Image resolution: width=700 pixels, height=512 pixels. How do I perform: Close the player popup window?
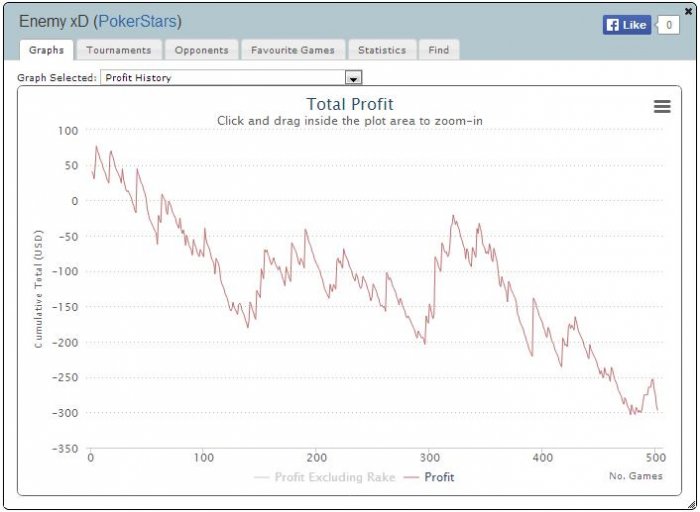point(689,11)
